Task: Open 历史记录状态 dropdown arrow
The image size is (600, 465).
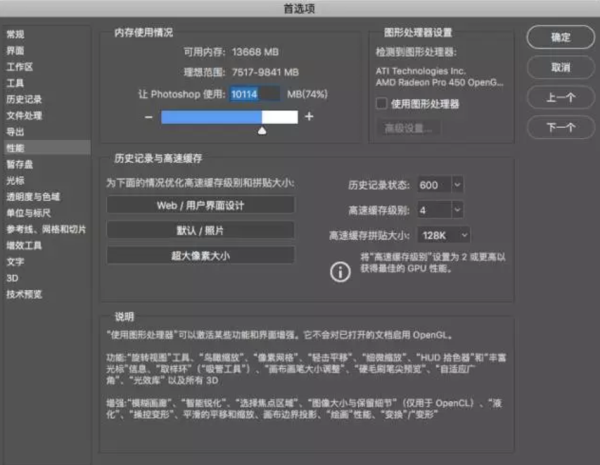Action: 457,185
